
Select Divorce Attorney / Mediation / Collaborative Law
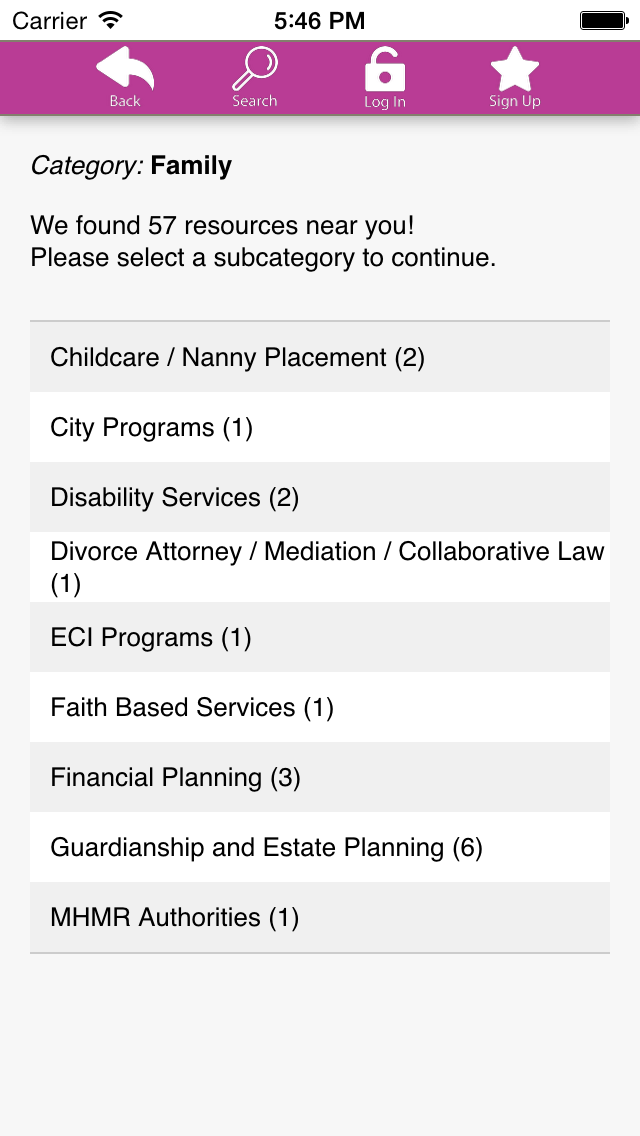point(320,567)
